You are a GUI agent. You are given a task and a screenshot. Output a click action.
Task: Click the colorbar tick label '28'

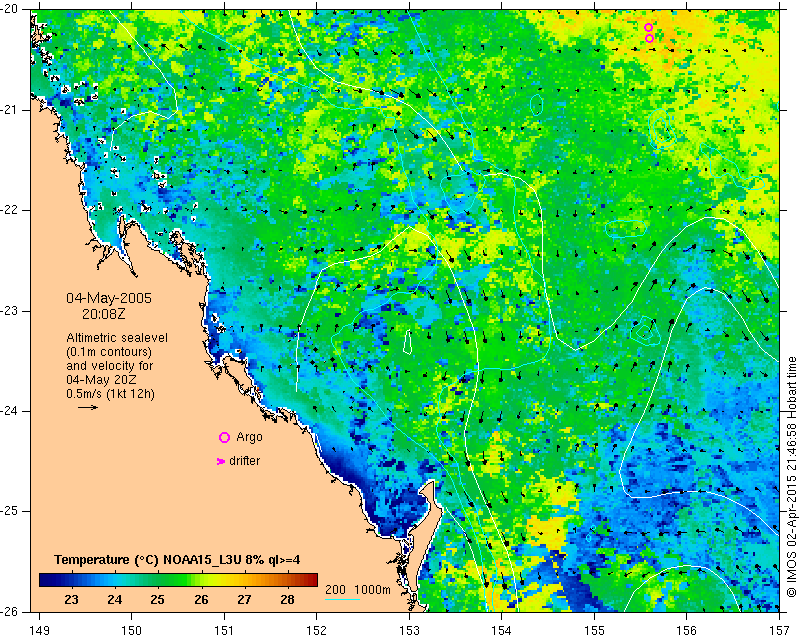[287, 599]
